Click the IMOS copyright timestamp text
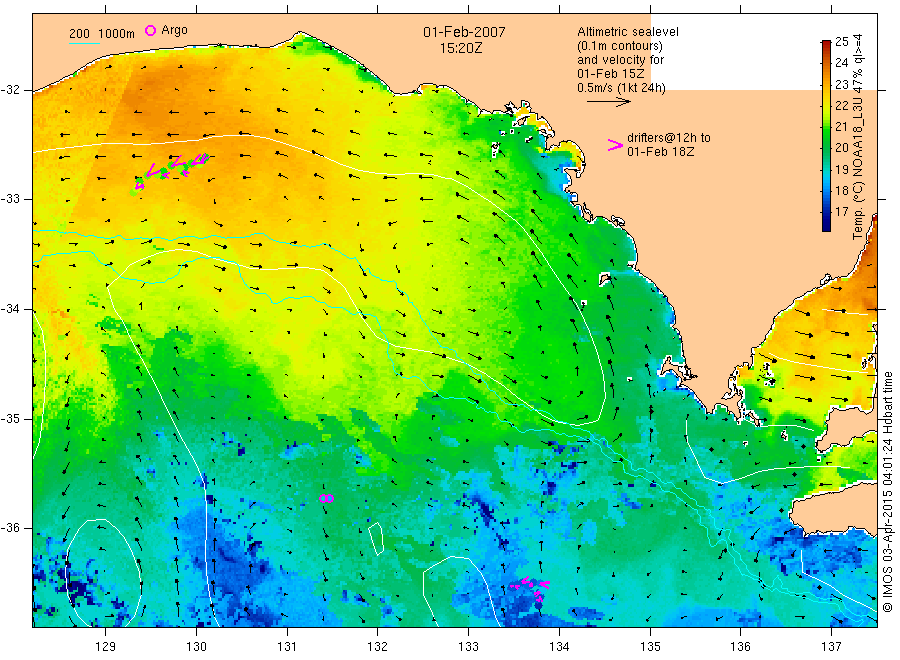The image size is (900, 660). (887, 491)
